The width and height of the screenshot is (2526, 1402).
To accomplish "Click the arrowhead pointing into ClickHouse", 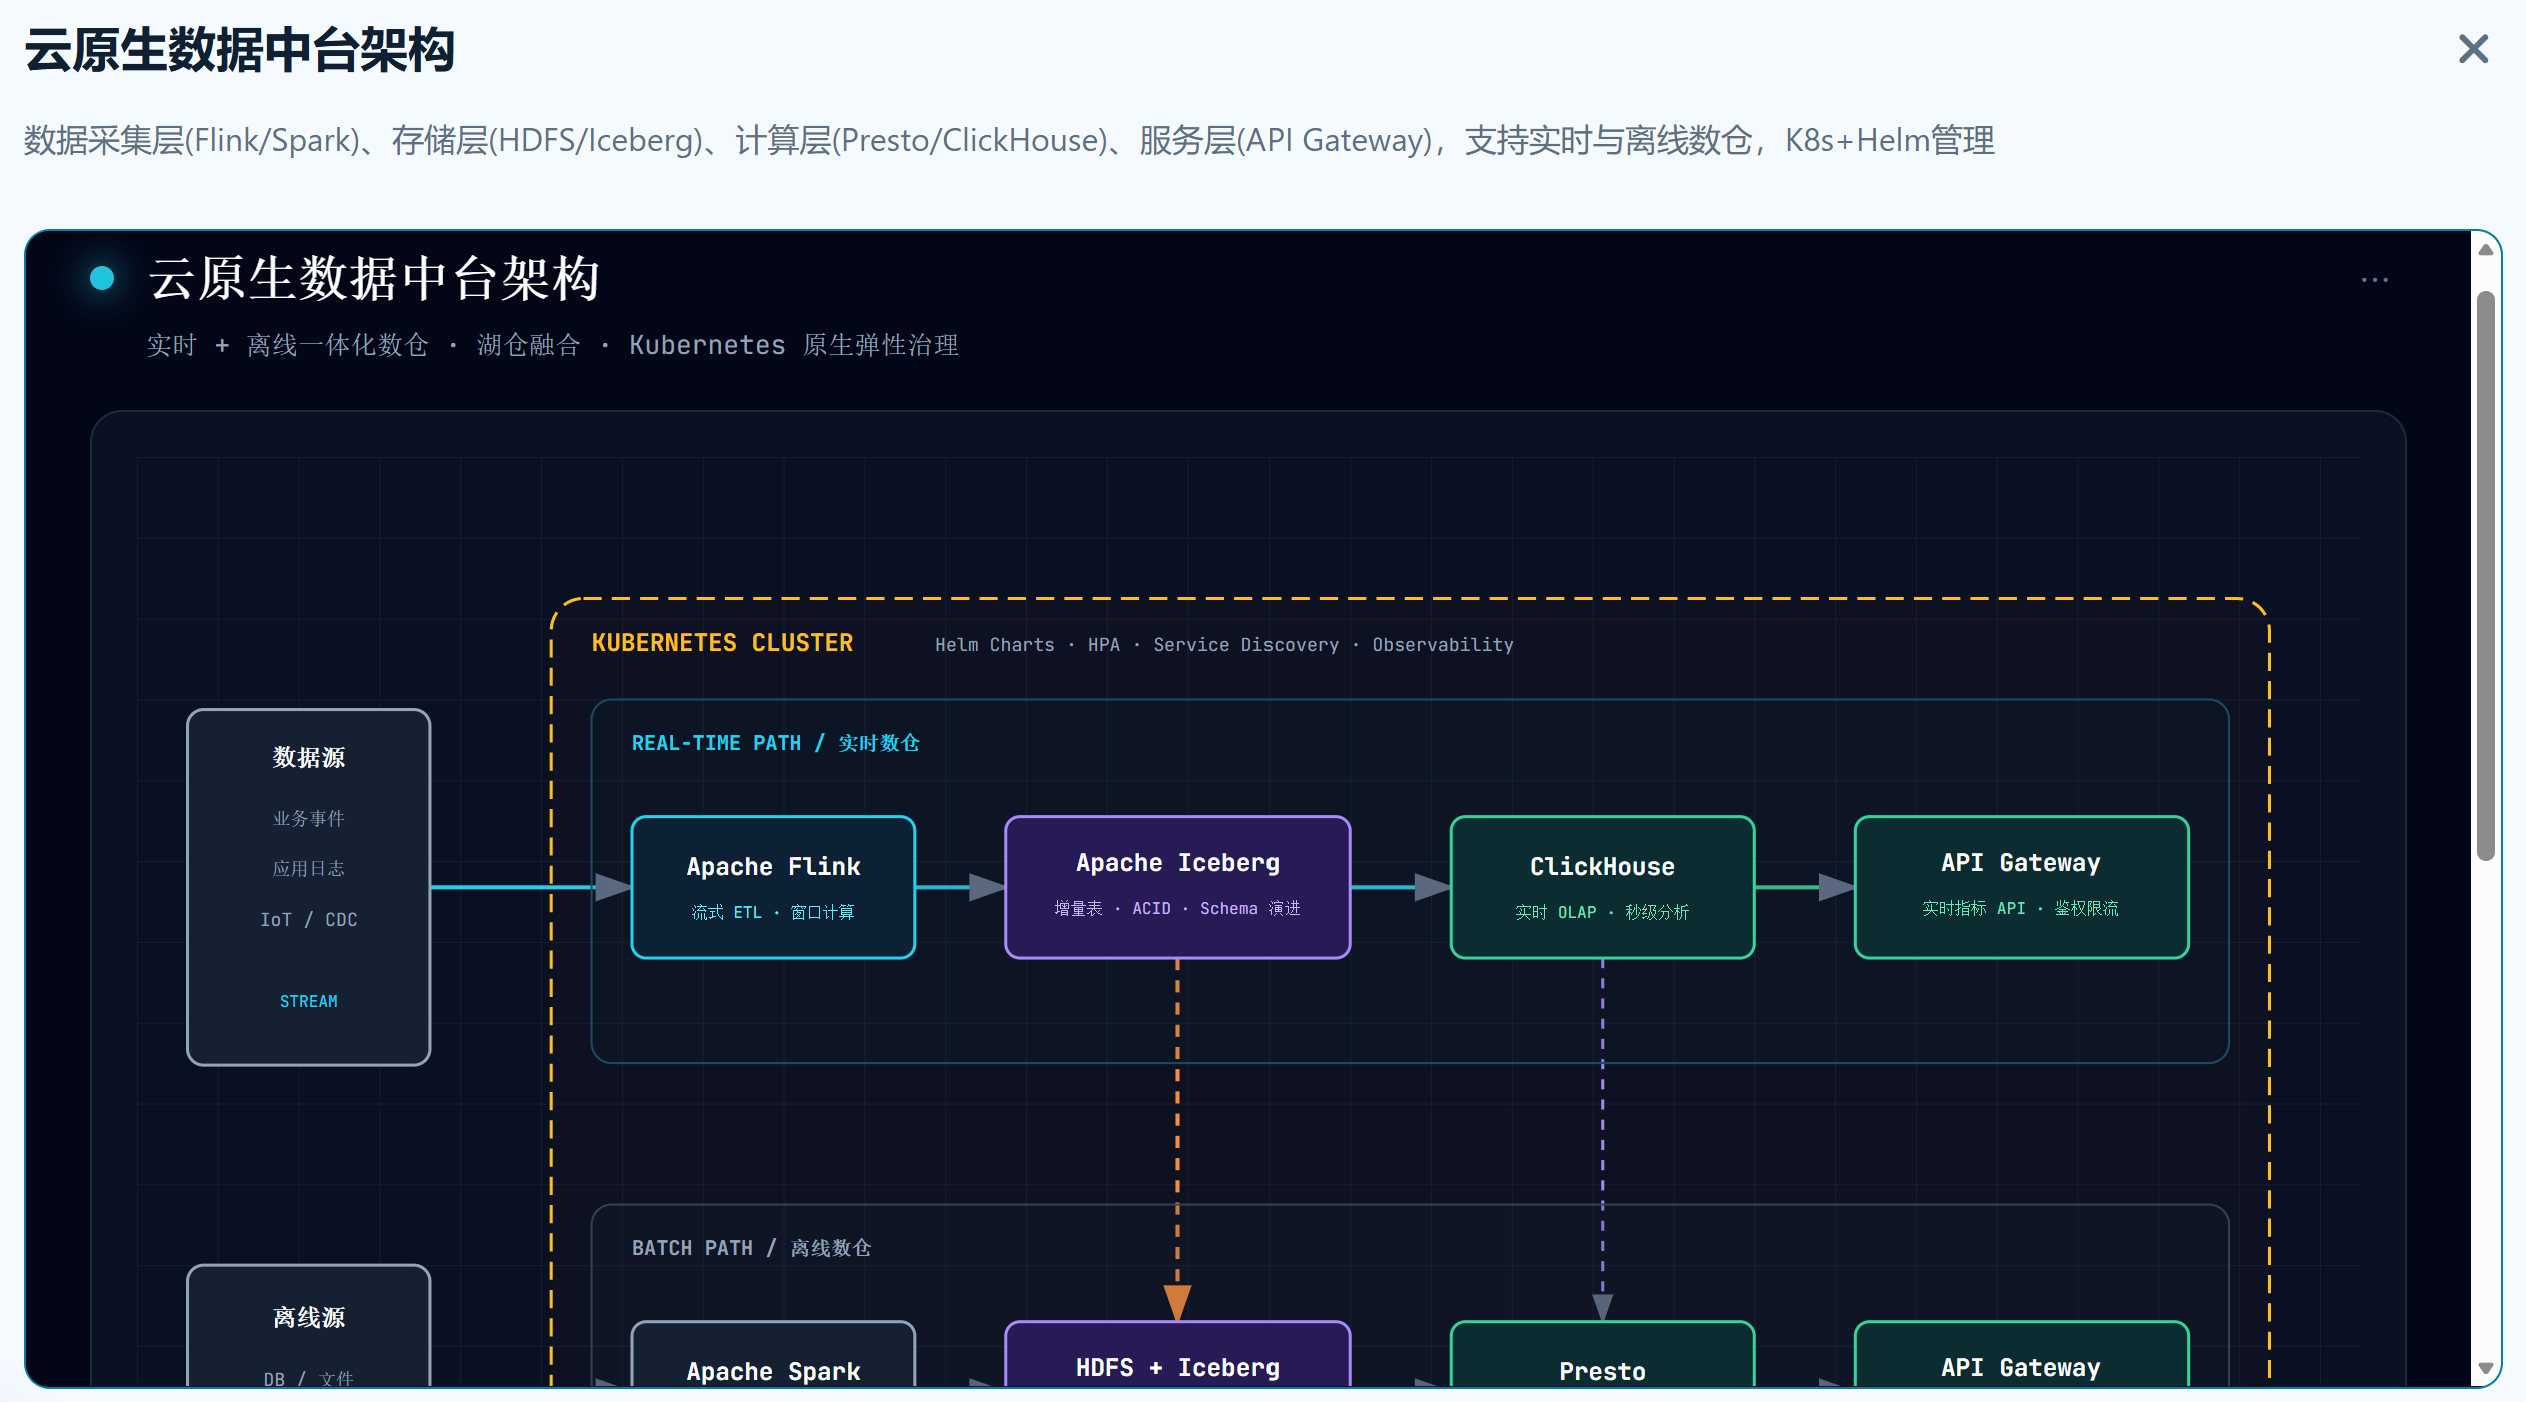I will point(1433,887).
